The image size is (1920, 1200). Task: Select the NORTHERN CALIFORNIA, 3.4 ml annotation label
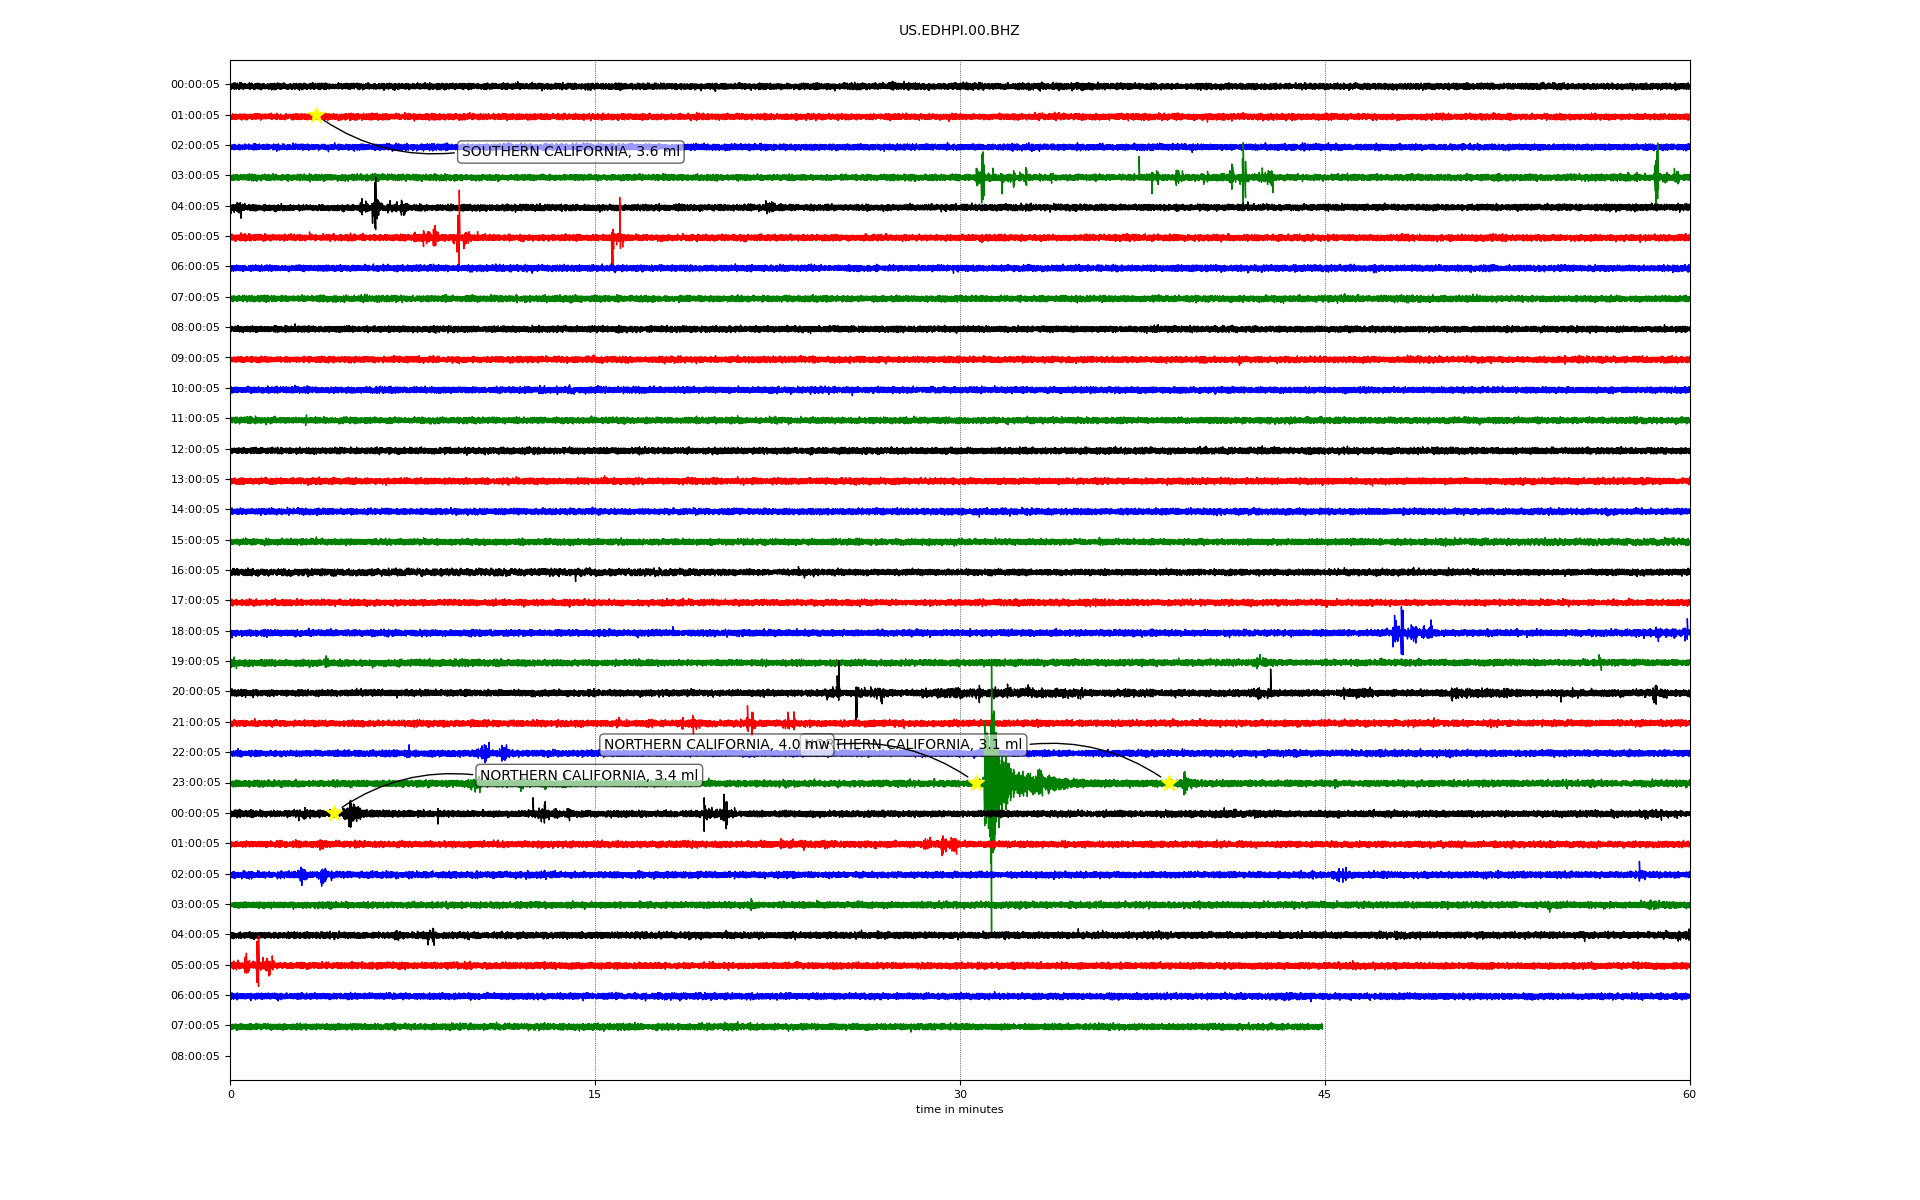pos(589,776)
